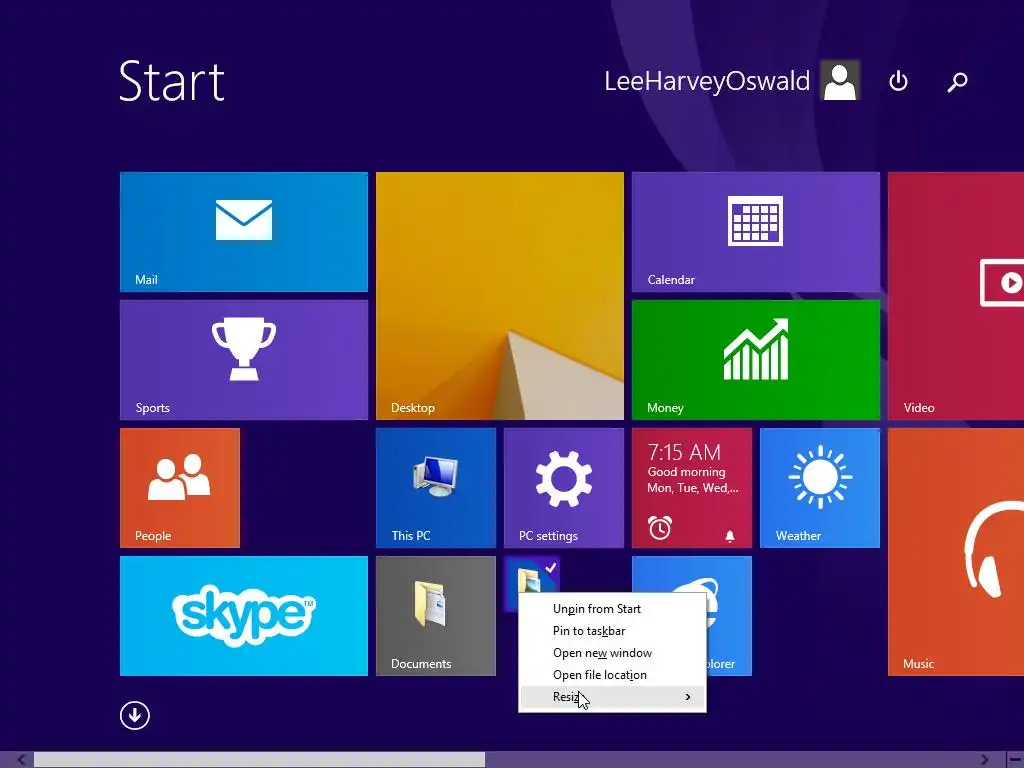The width and height of the screenshot is (1024, 768).
Task: Open the Music headphones tile
Action: point(956,552)
